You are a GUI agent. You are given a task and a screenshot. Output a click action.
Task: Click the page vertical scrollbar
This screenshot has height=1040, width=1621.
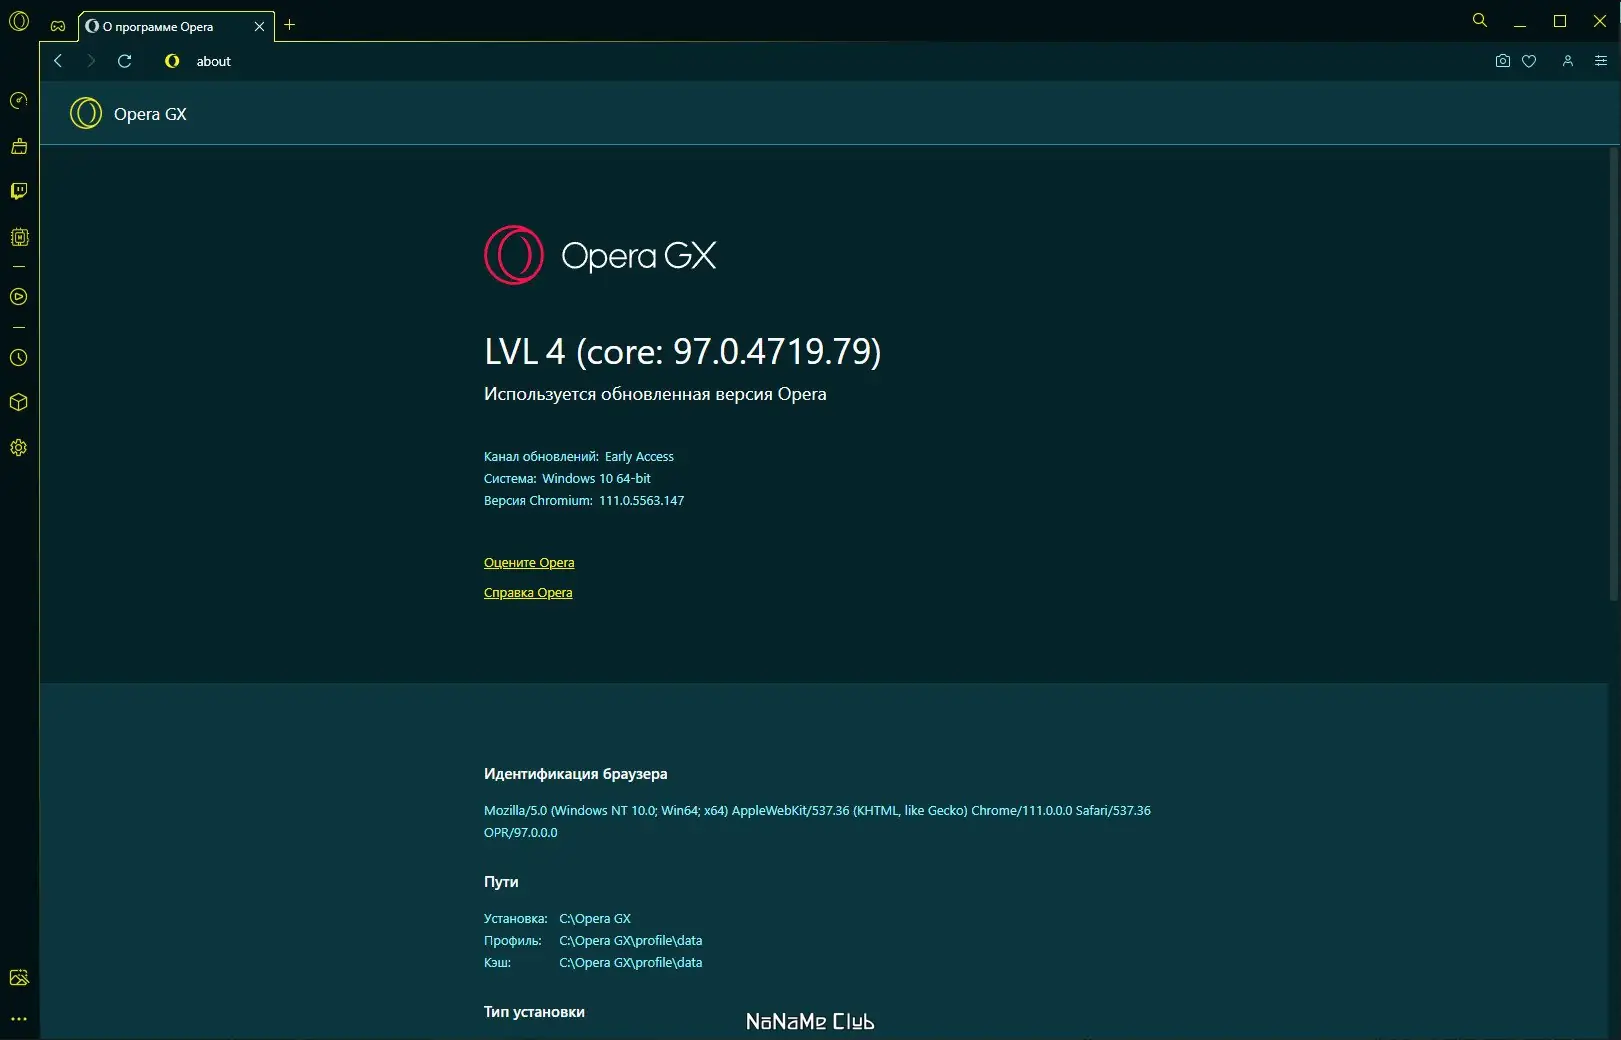pyautogui.click(x=1614, y=375)
